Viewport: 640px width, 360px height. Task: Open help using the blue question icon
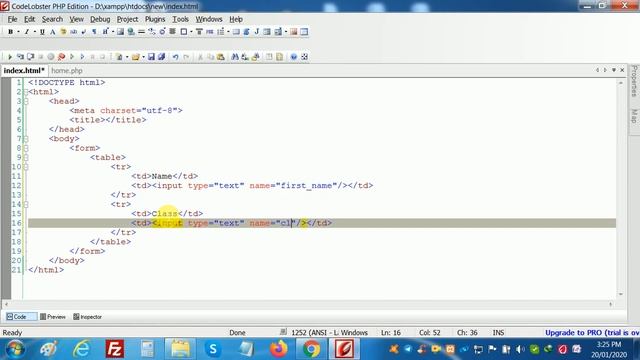pyautogui.click(x=293, y=57)
